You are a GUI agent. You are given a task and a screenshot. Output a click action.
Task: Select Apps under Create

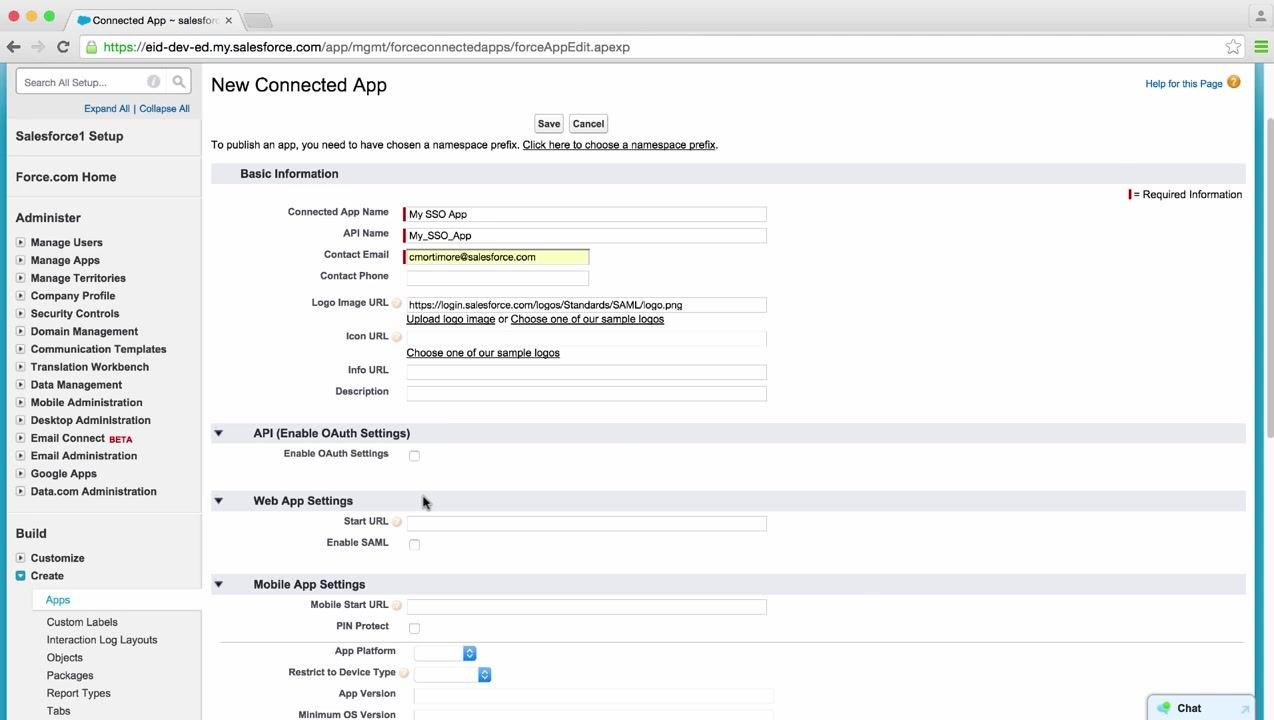tap(58, 600)
